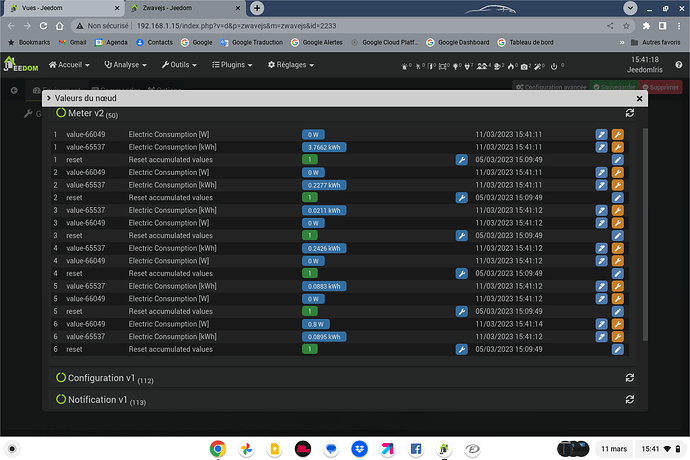Trigger reset wrench for endpoint 2 accumulated values
The height and width of the screenshot is (460, 690).
point(462,198)
